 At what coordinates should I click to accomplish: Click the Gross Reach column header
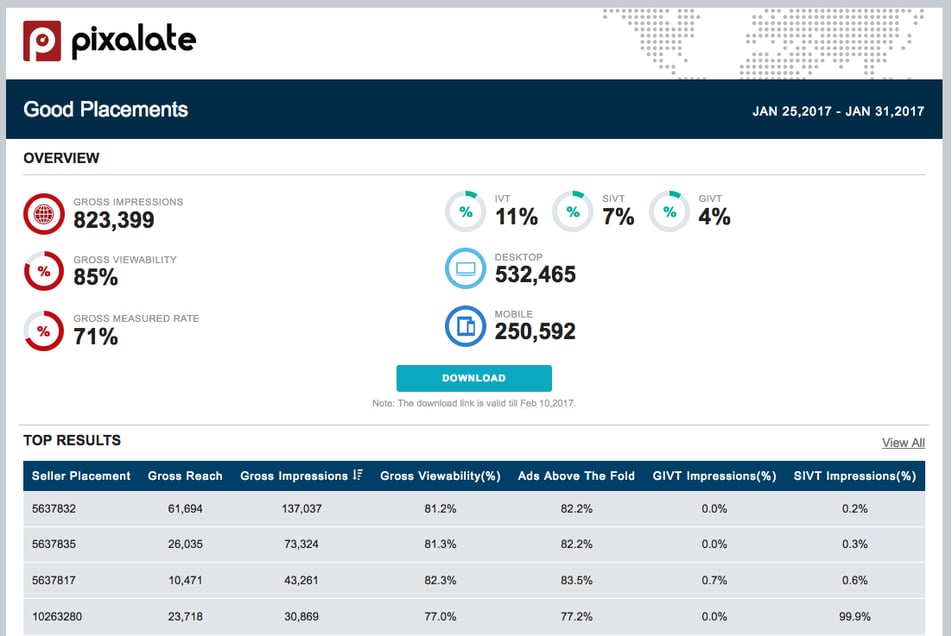pos(185,476)
